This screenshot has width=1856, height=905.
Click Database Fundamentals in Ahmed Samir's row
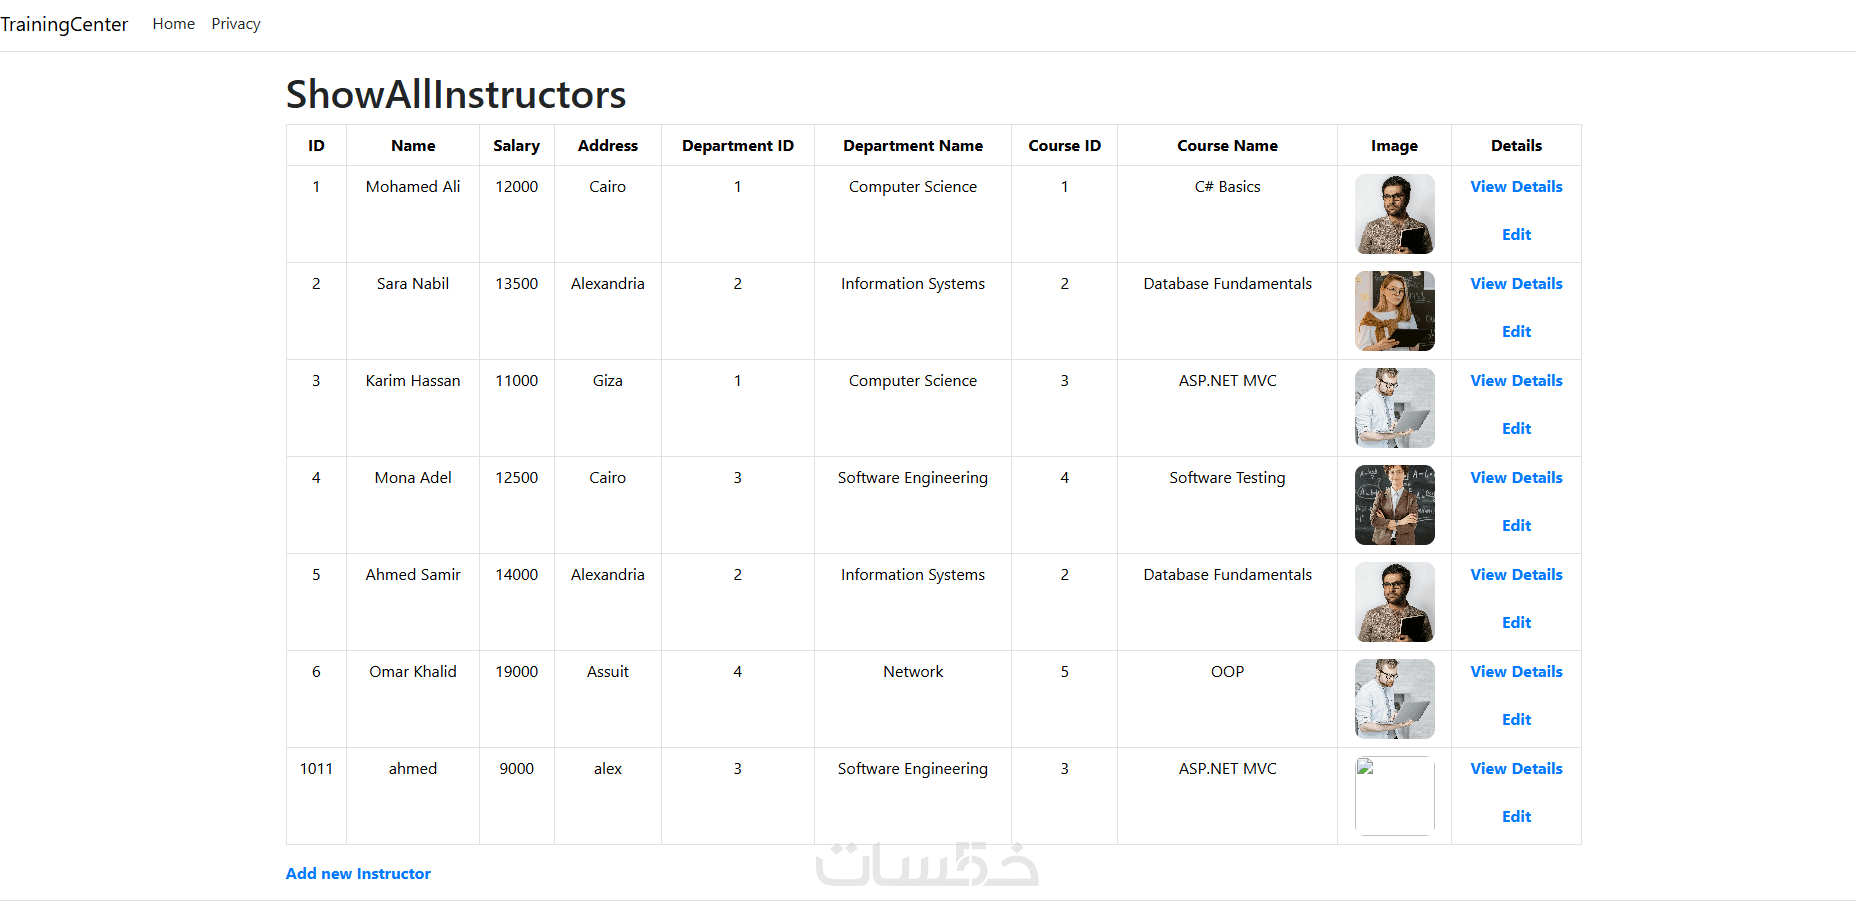click(1227, 575)
